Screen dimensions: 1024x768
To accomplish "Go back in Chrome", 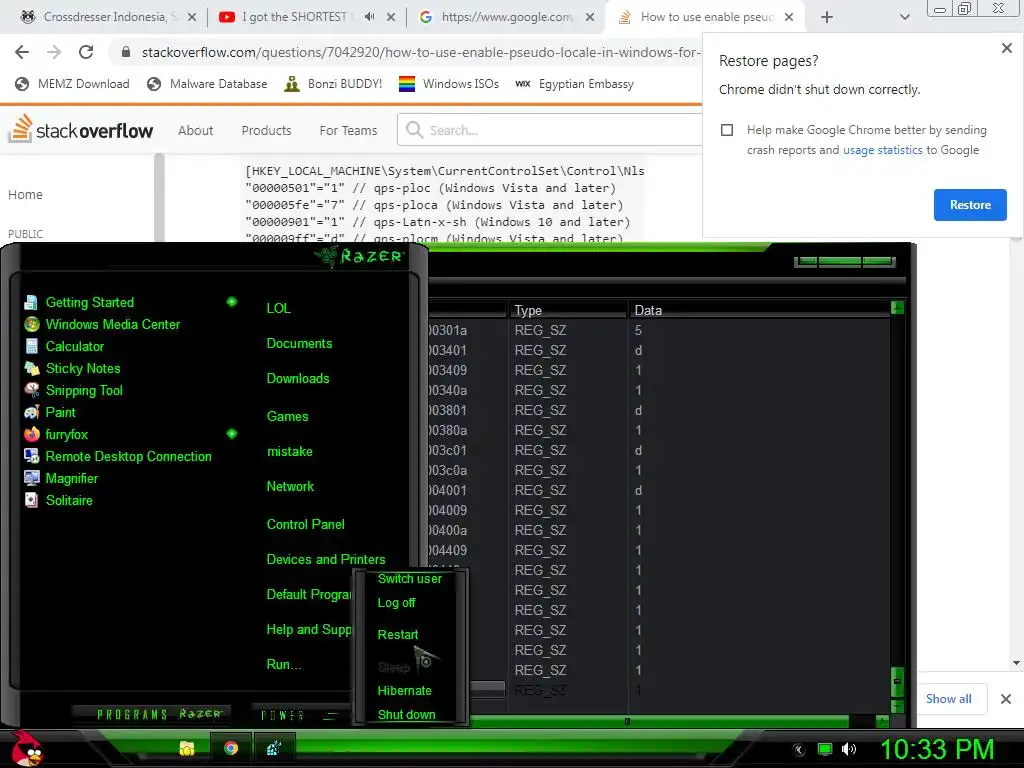I will coord(22,52).
